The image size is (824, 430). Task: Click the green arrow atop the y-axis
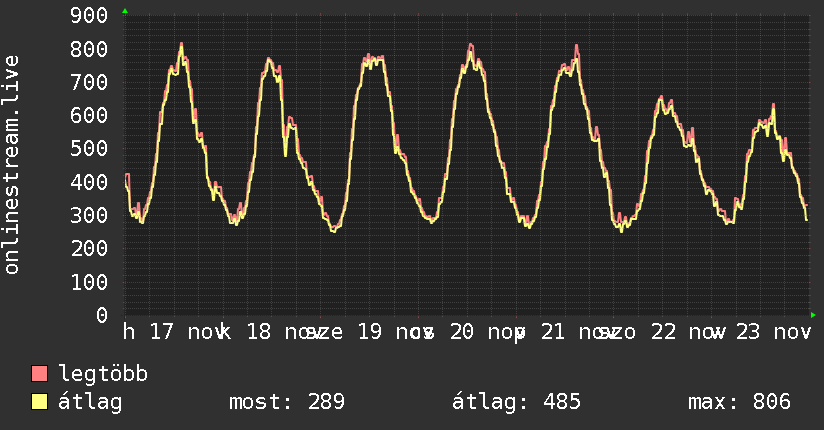click(125, 11)
